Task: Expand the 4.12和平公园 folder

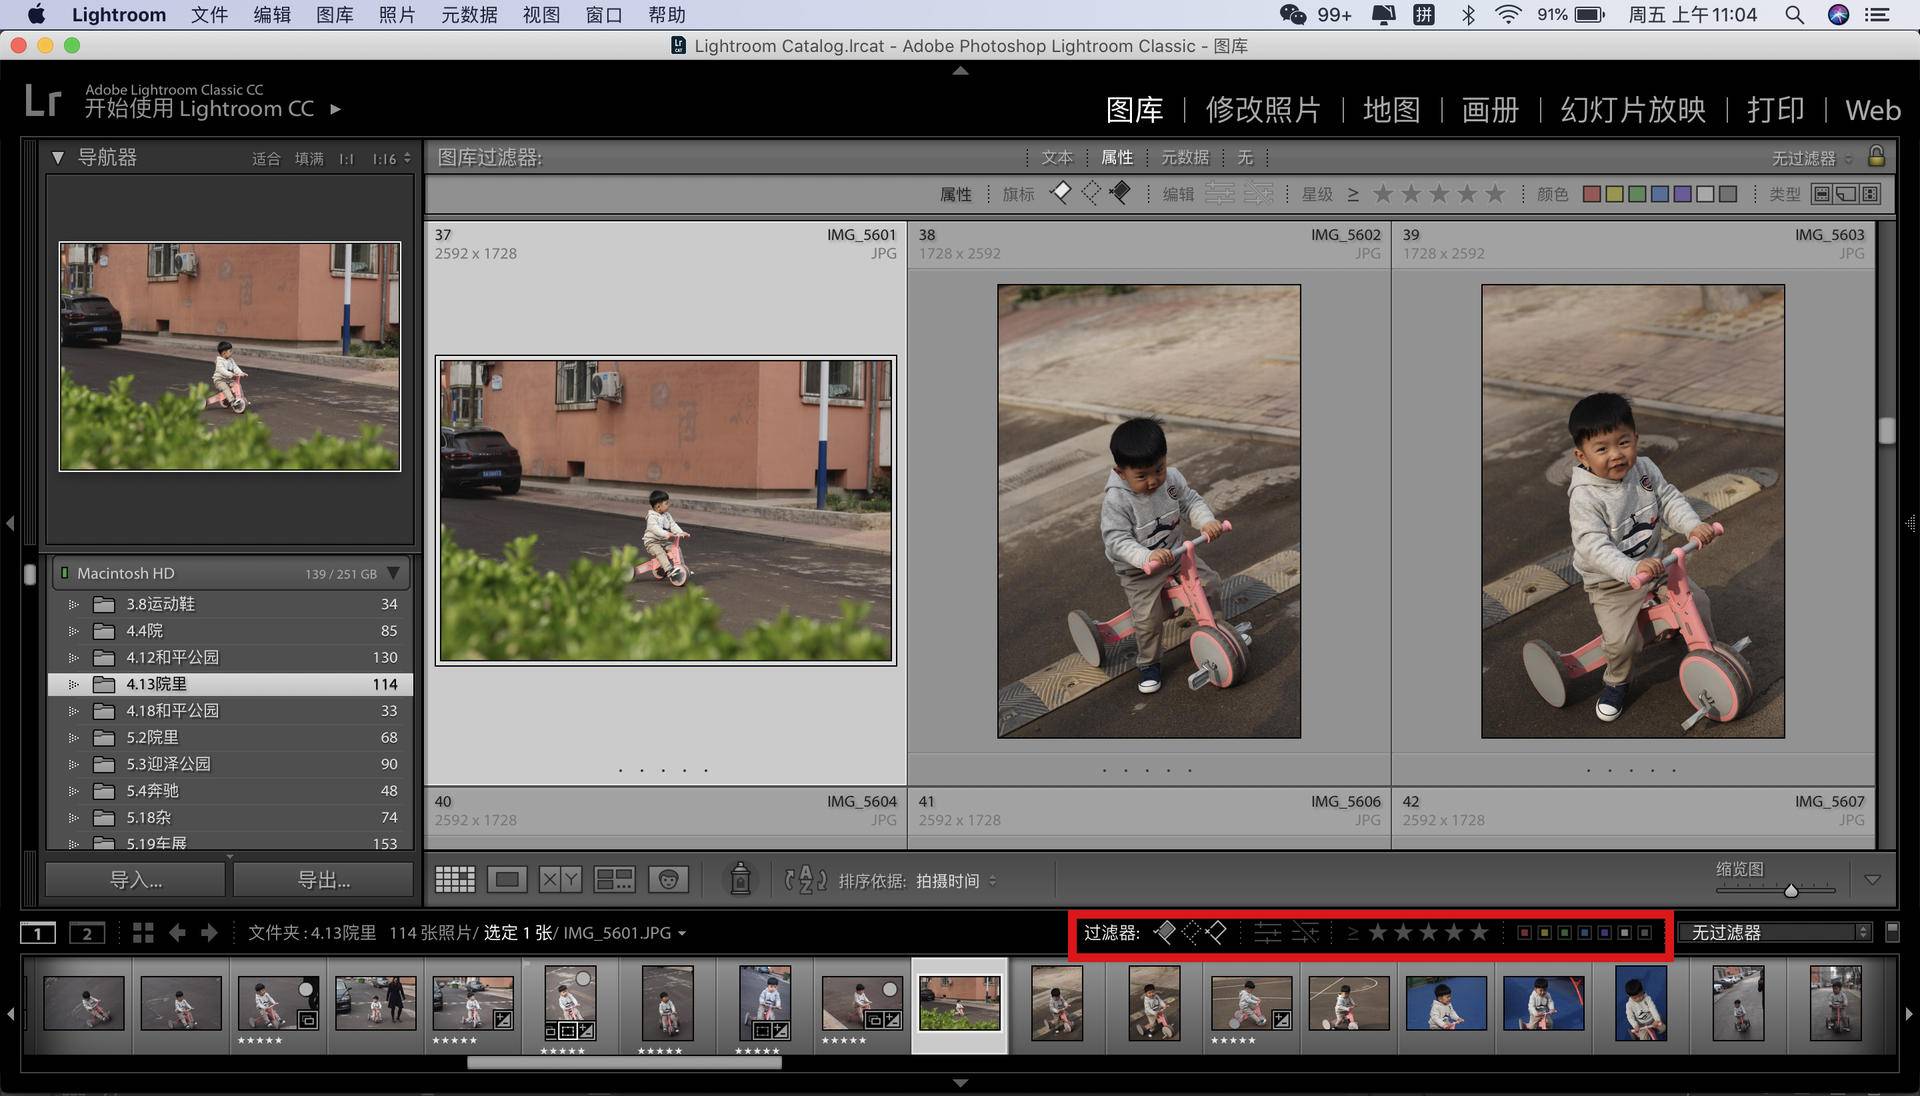Action: pyautogui.click(x=73, y=658)
